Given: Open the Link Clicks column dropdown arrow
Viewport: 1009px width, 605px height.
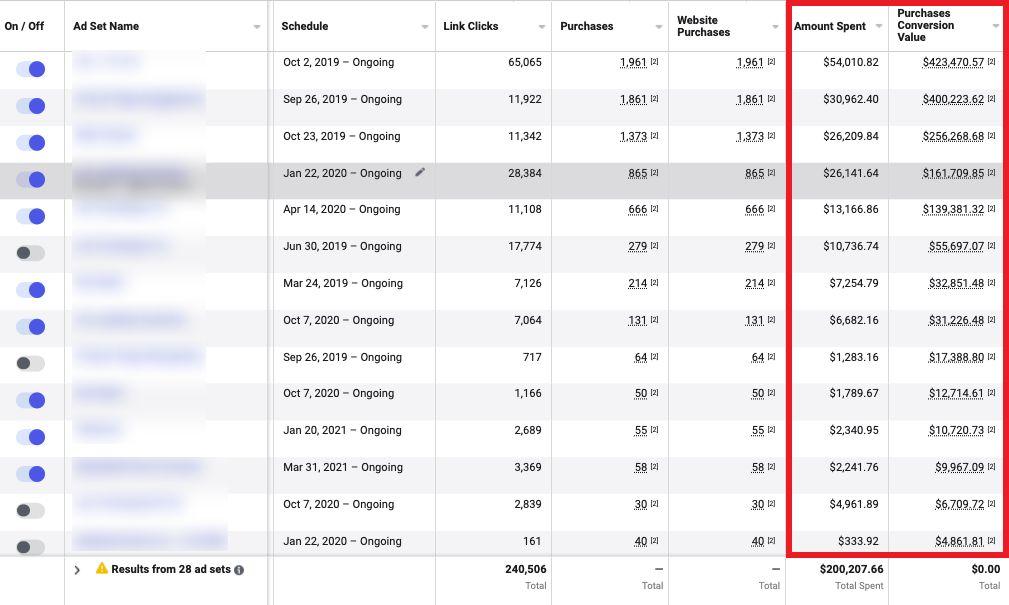Looking at the screenshot, I should pos(541,27).
